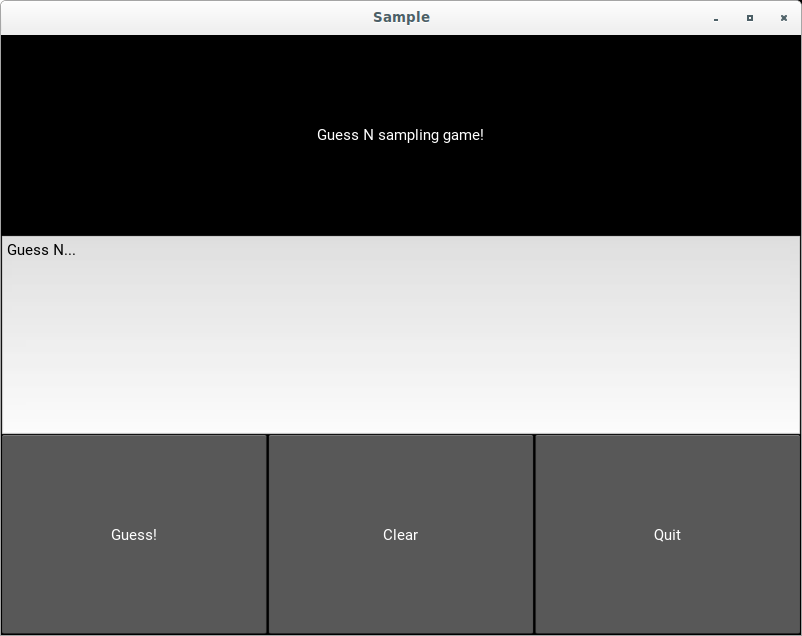Click the 'Guess N...' placeholder text
802x636 pixels.
(41, 250)
